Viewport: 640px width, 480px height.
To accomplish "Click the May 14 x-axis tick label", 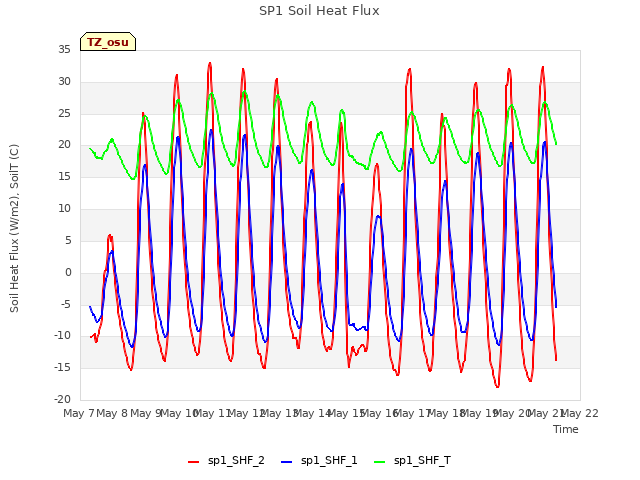I will point(312,413).
